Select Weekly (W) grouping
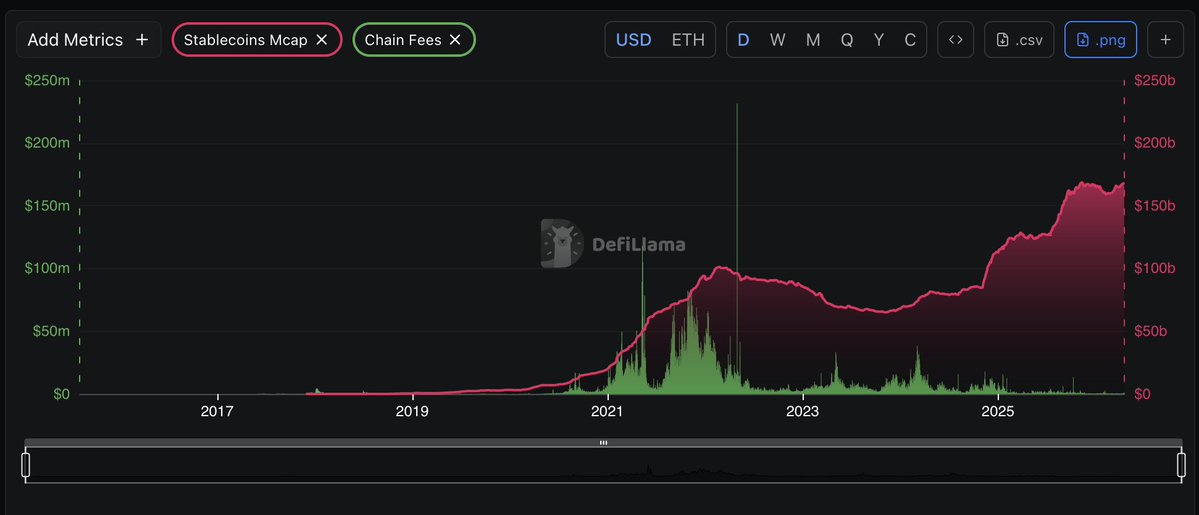This screenshot has width=1199, height=515. (x=777, y=40)
